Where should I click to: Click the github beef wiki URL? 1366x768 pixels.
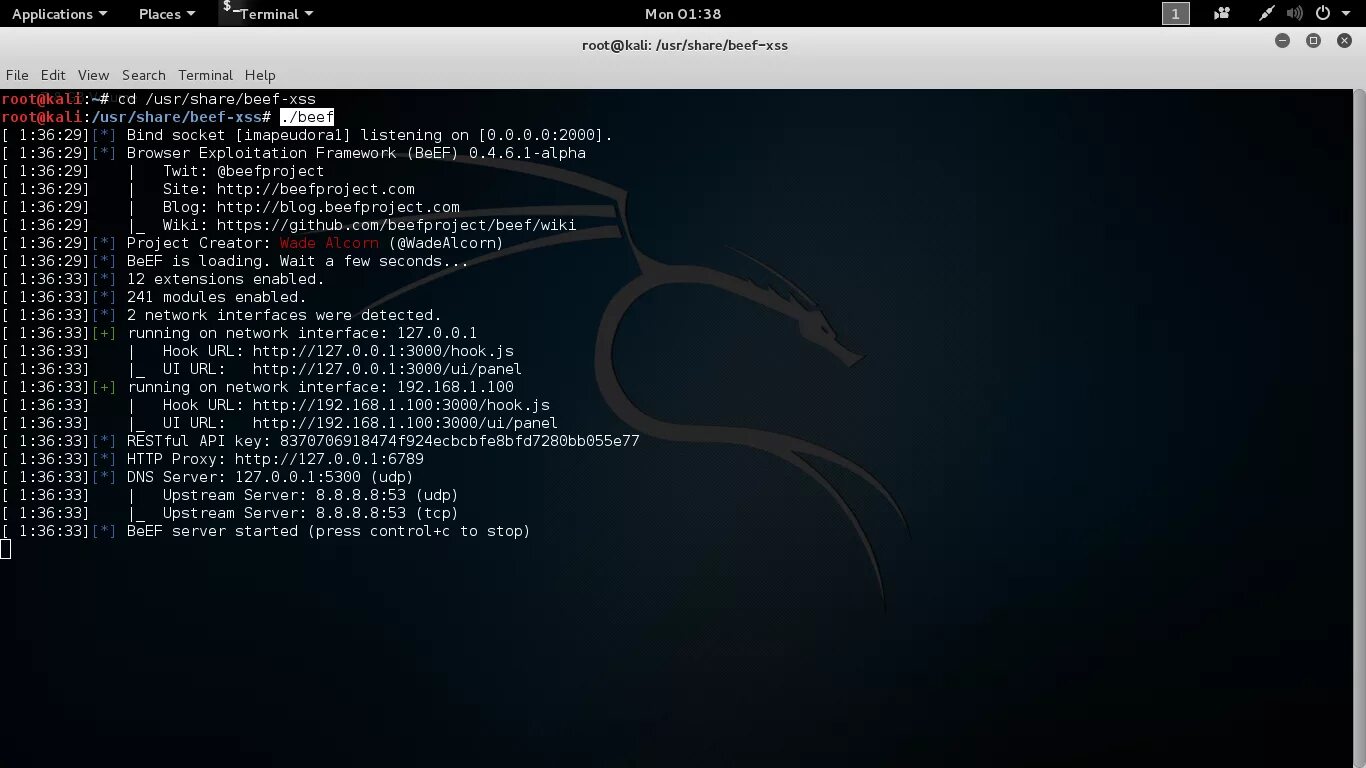tap(397, 225)
